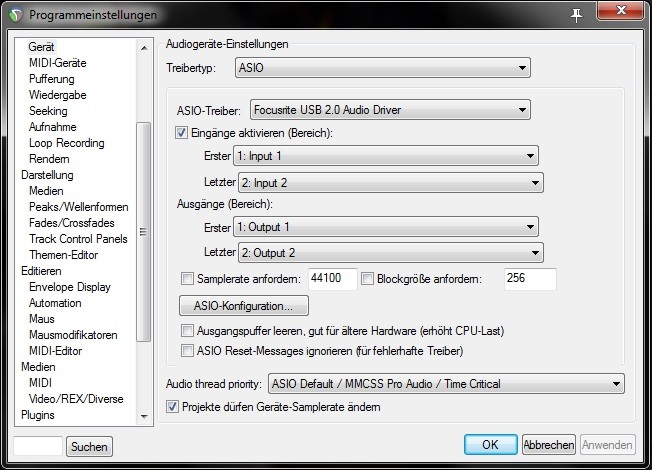Select Plugins category in tree
This screenshot has width=652, height=470.
(x=38, y=415)
